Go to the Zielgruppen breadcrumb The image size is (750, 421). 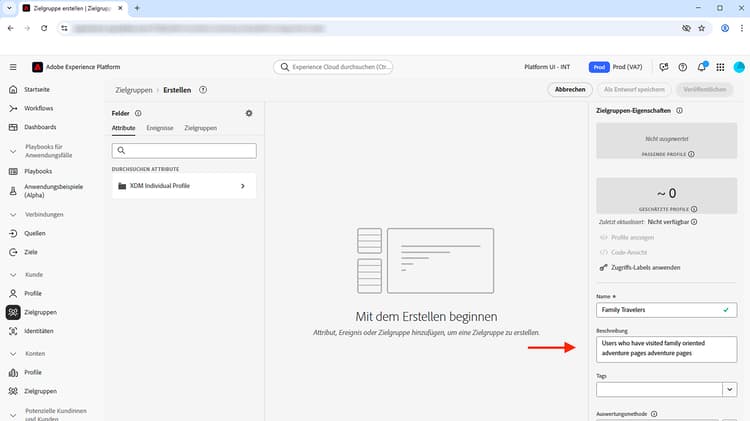point(133,90)
